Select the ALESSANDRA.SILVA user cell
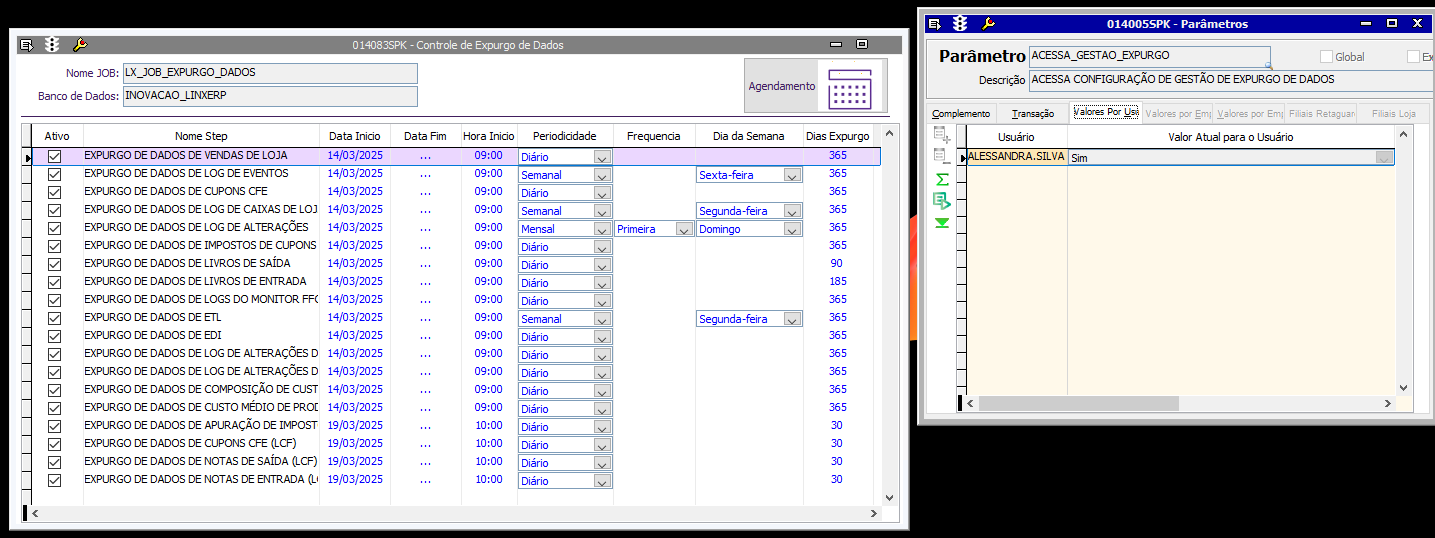 (1016, 157)
